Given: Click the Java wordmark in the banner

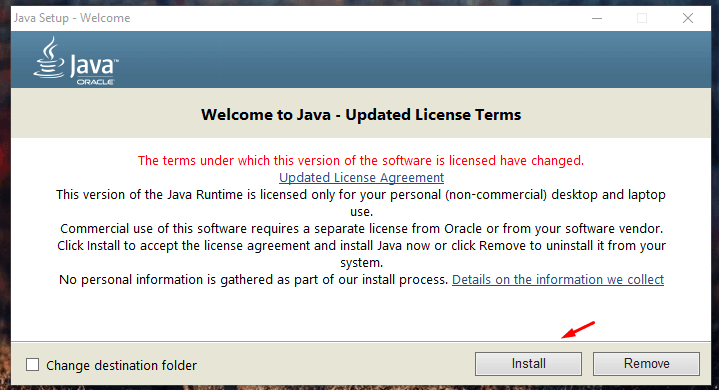Looking at the screenshot, I should [94, 66].
